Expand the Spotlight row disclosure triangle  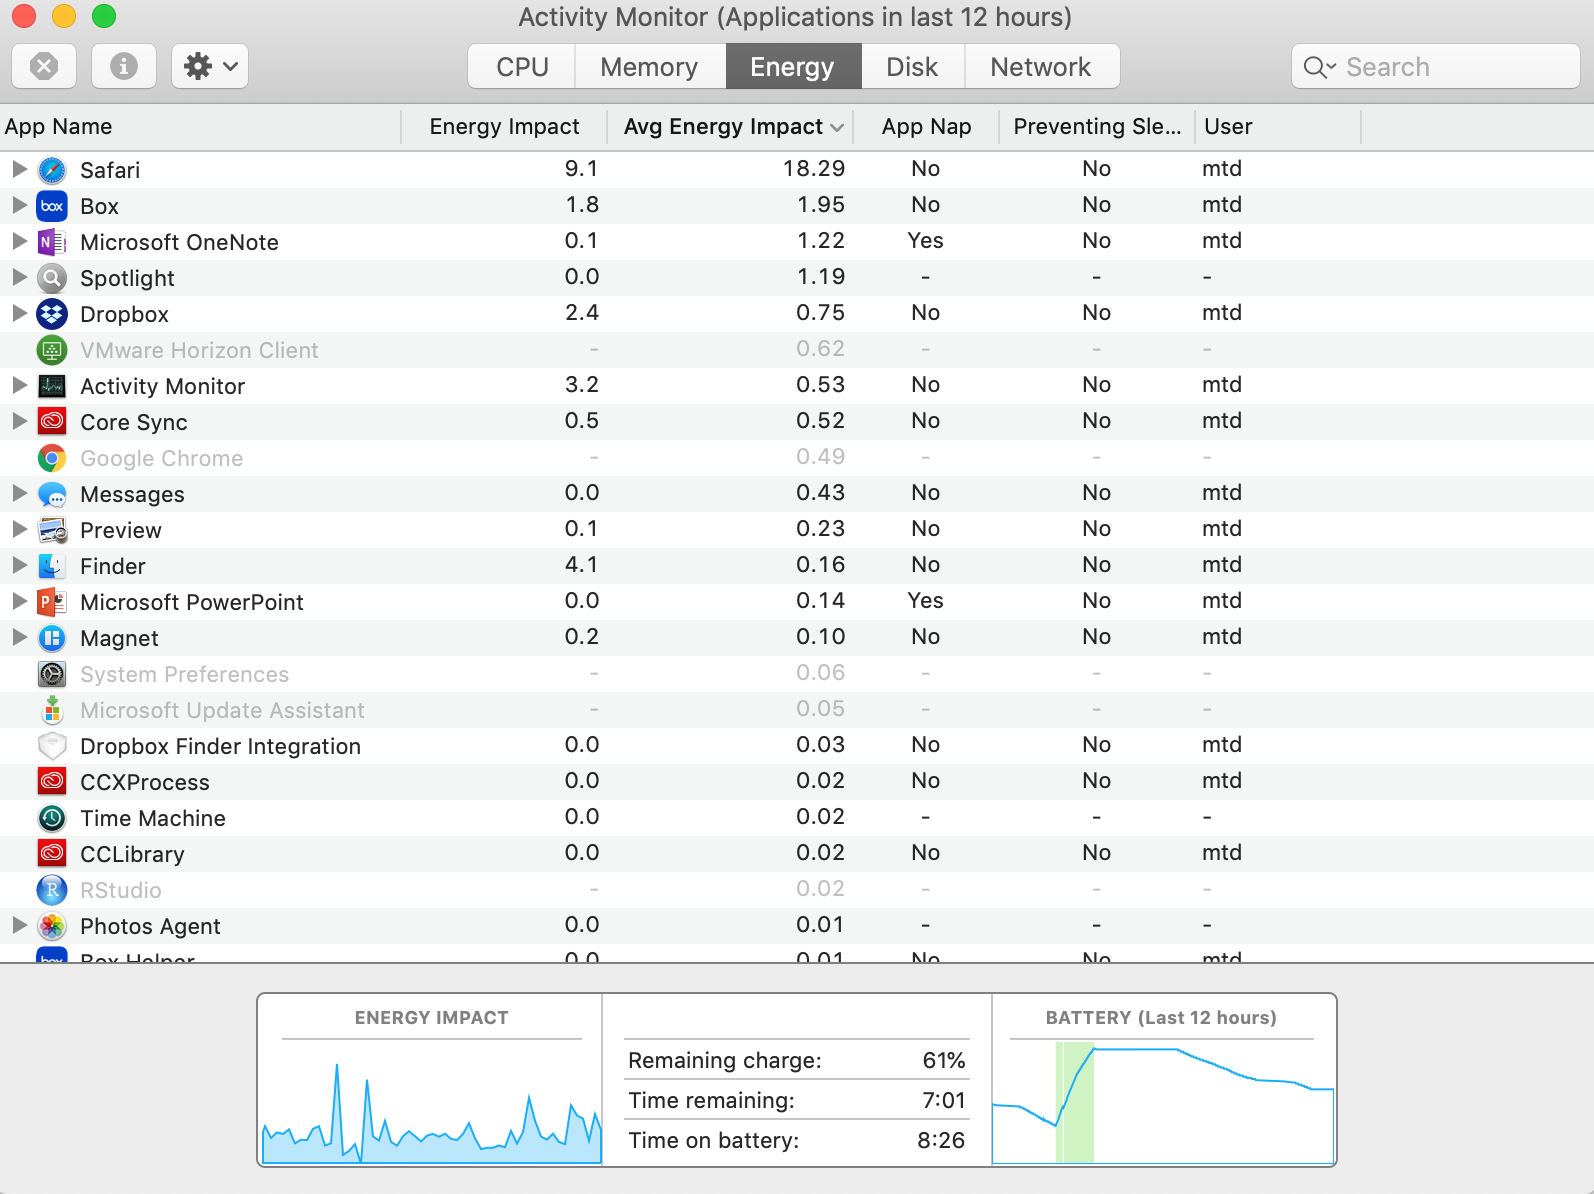coord(19,277)
